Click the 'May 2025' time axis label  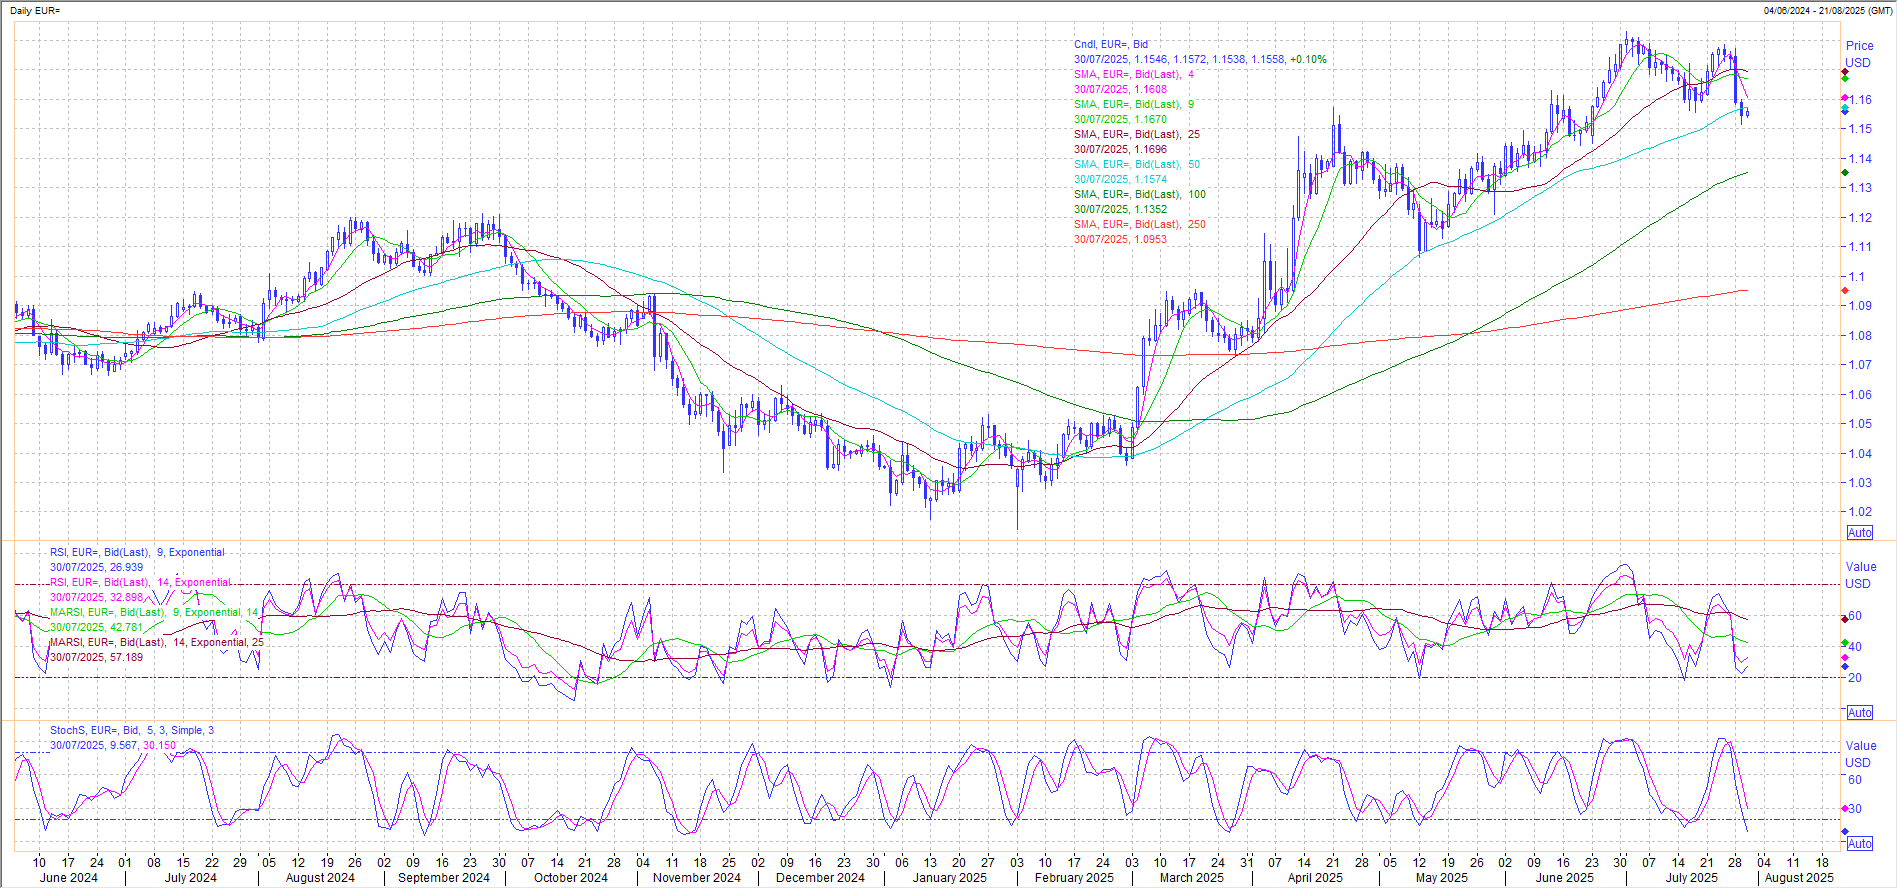click(x=1441, y=877)
